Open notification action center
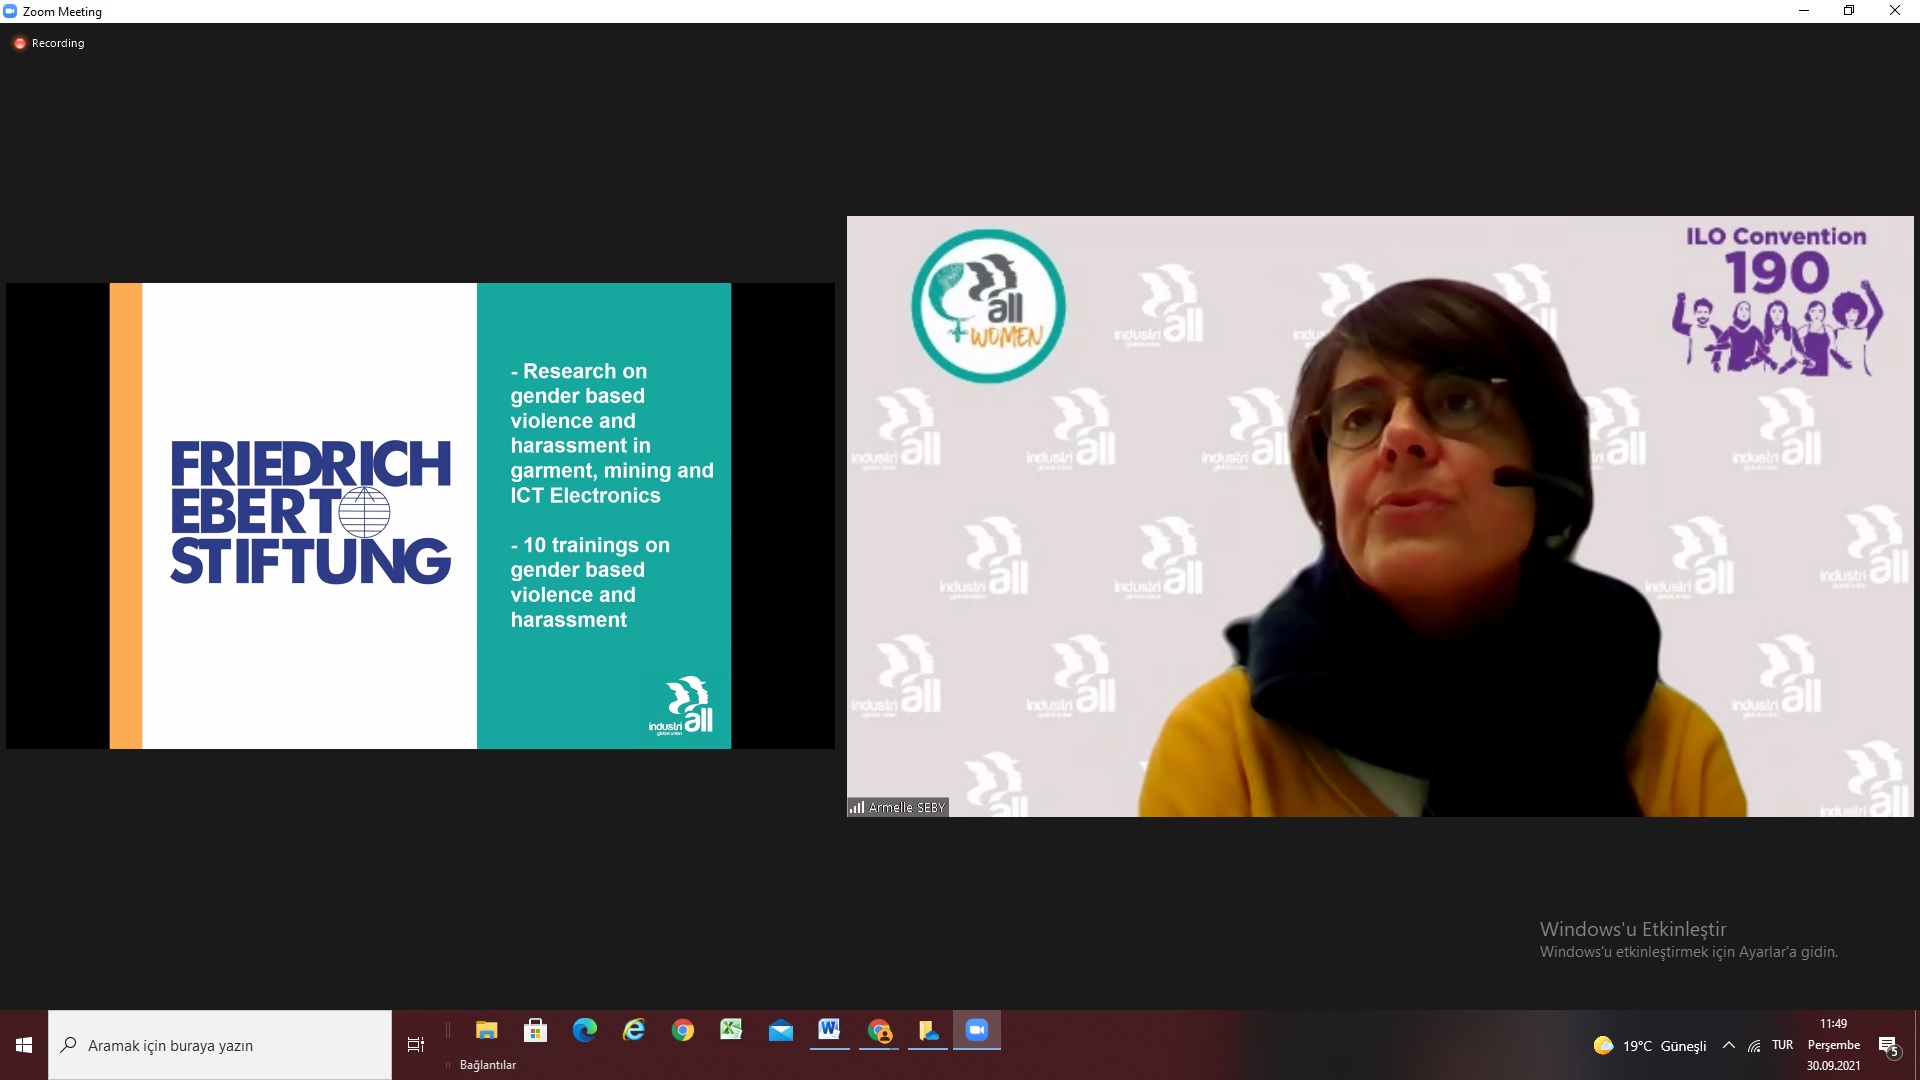The image size is (1920, 1080). 1889,1046
